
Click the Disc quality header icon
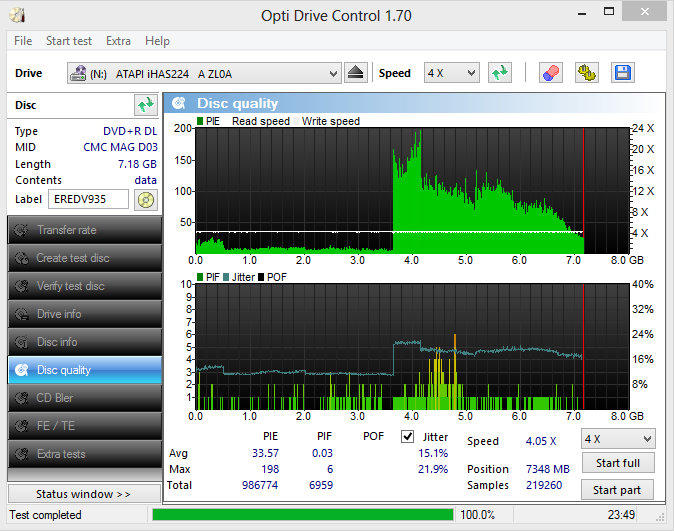point(179,103)
